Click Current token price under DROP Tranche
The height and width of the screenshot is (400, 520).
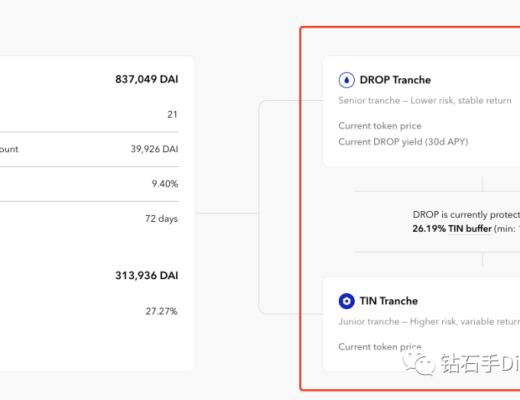(x=380, y=126)
